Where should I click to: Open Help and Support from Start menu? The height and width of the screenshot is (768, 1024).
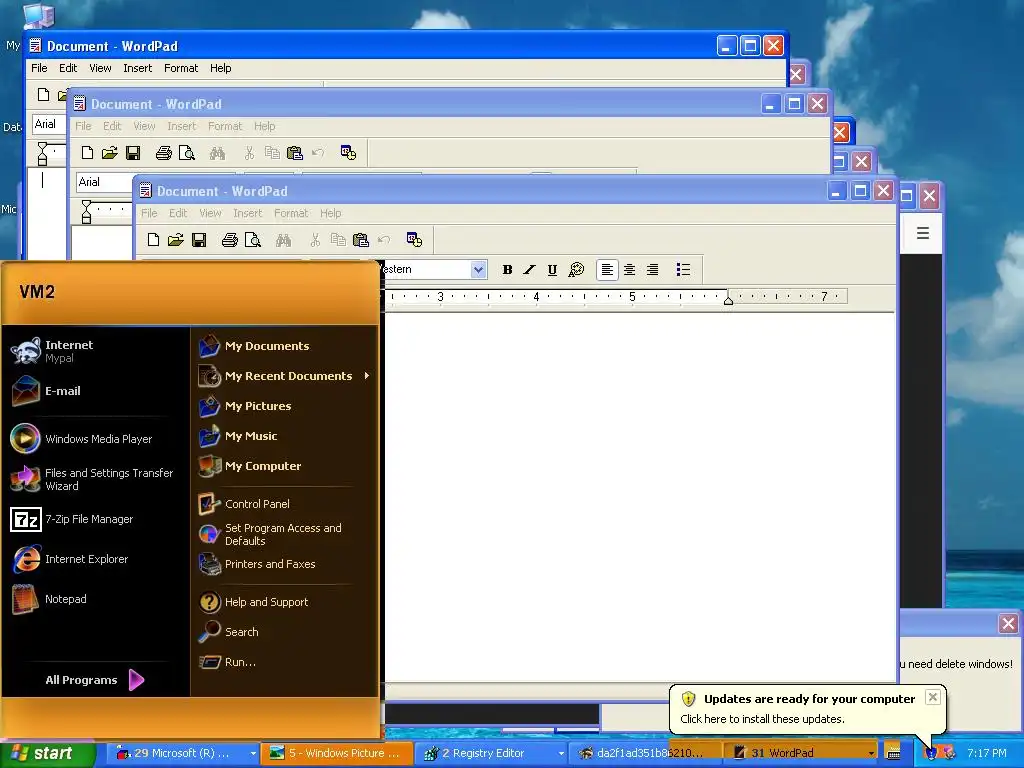pos(285,602)
